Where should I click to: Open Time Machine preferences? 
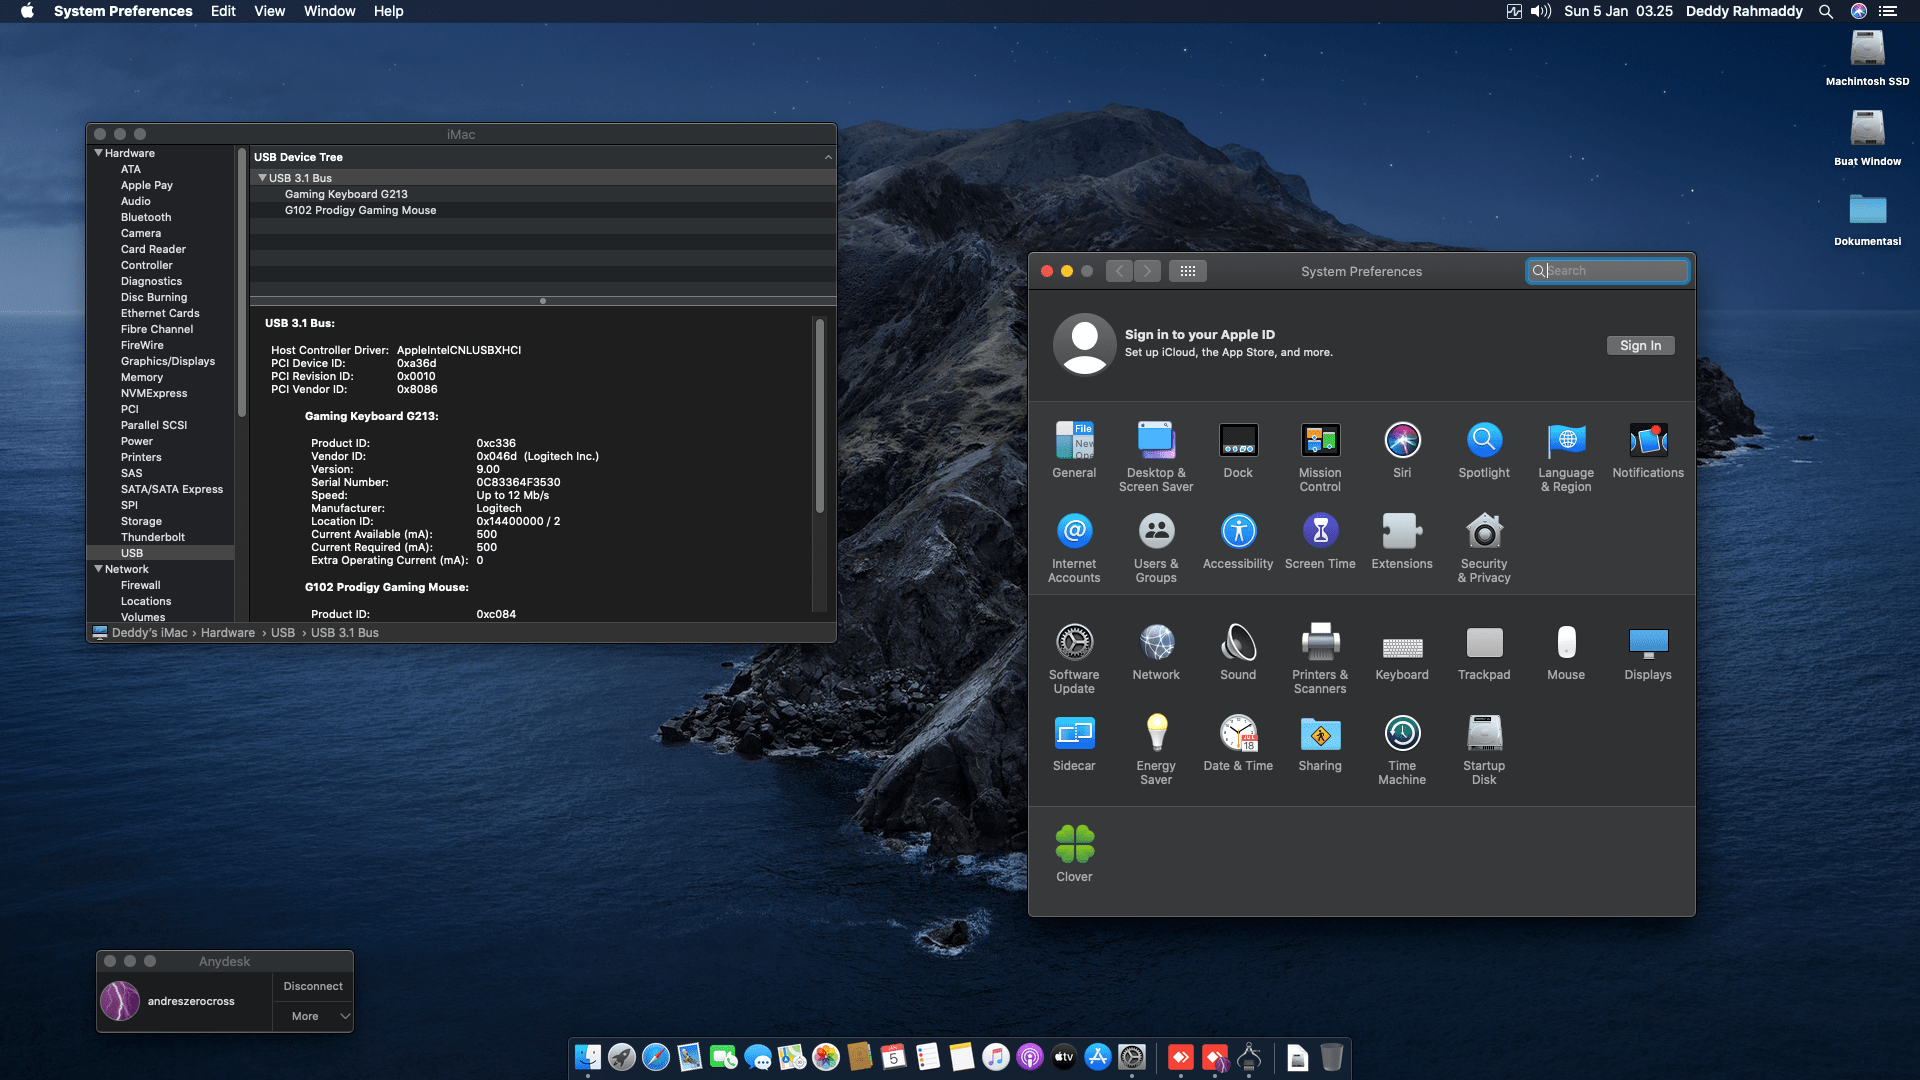1402,749
